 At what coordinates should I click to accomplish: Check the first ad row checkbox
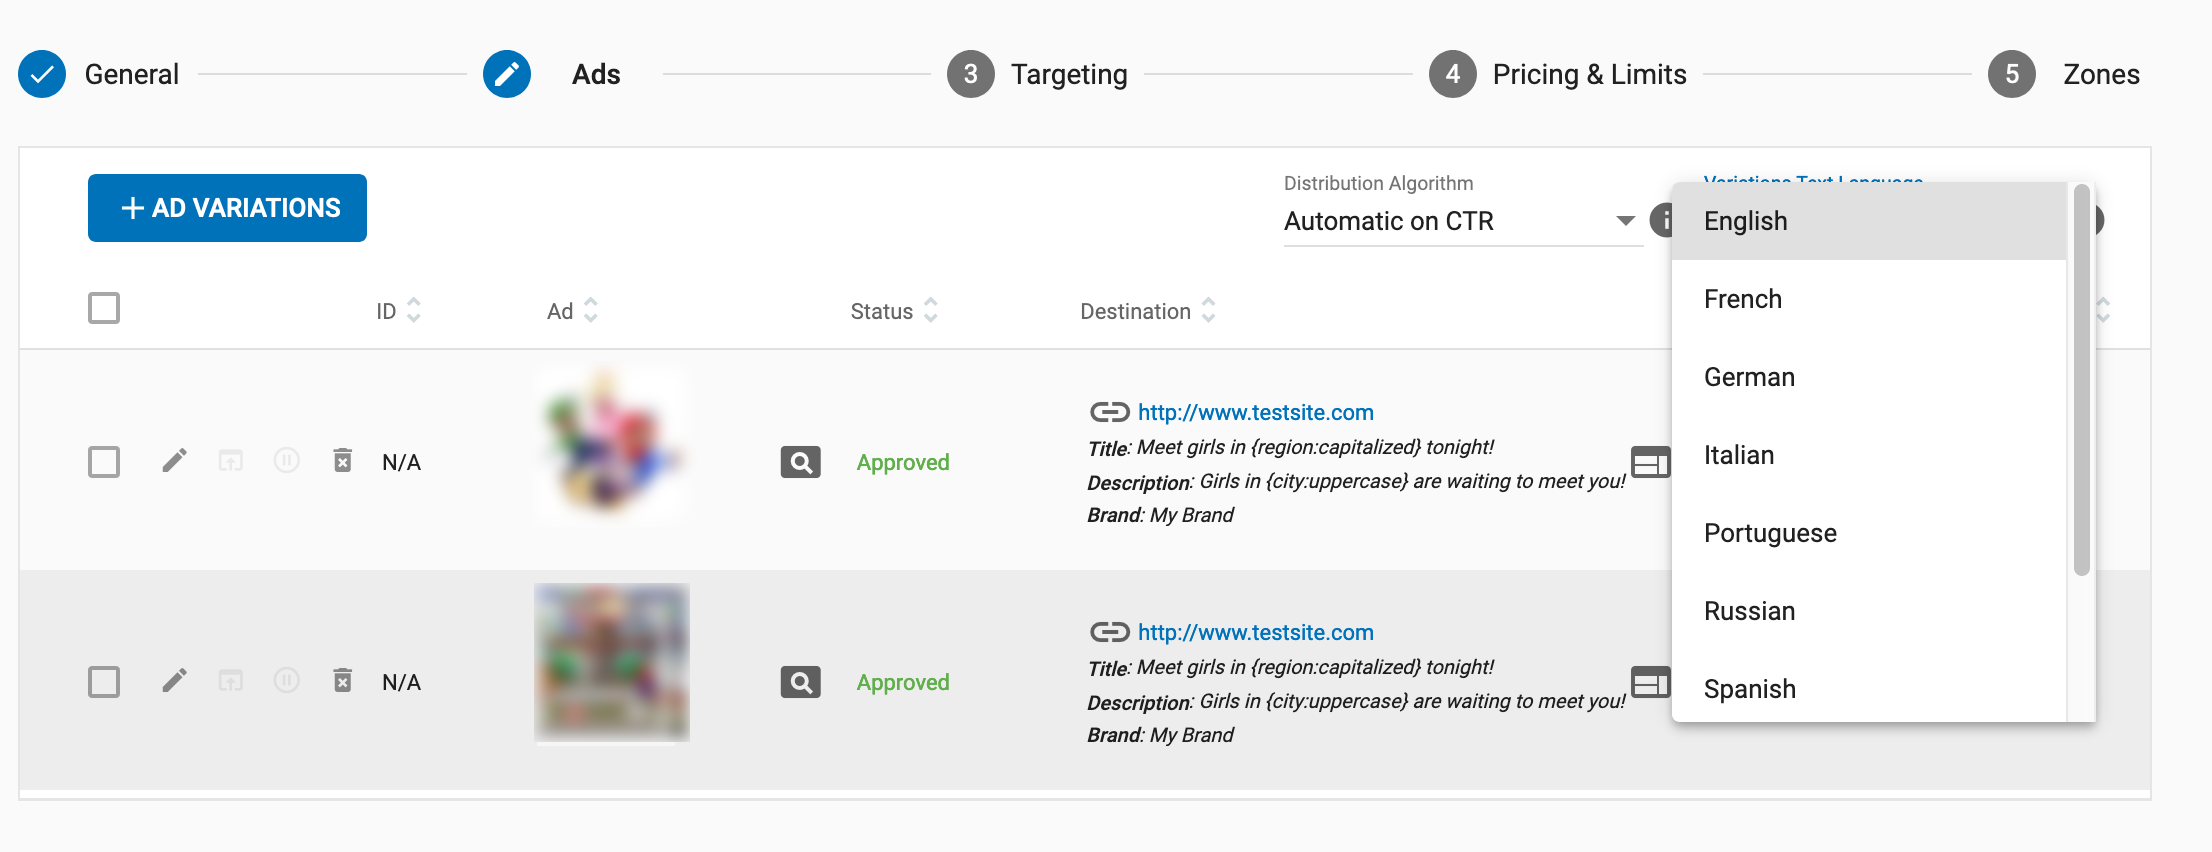pos(104,462)
